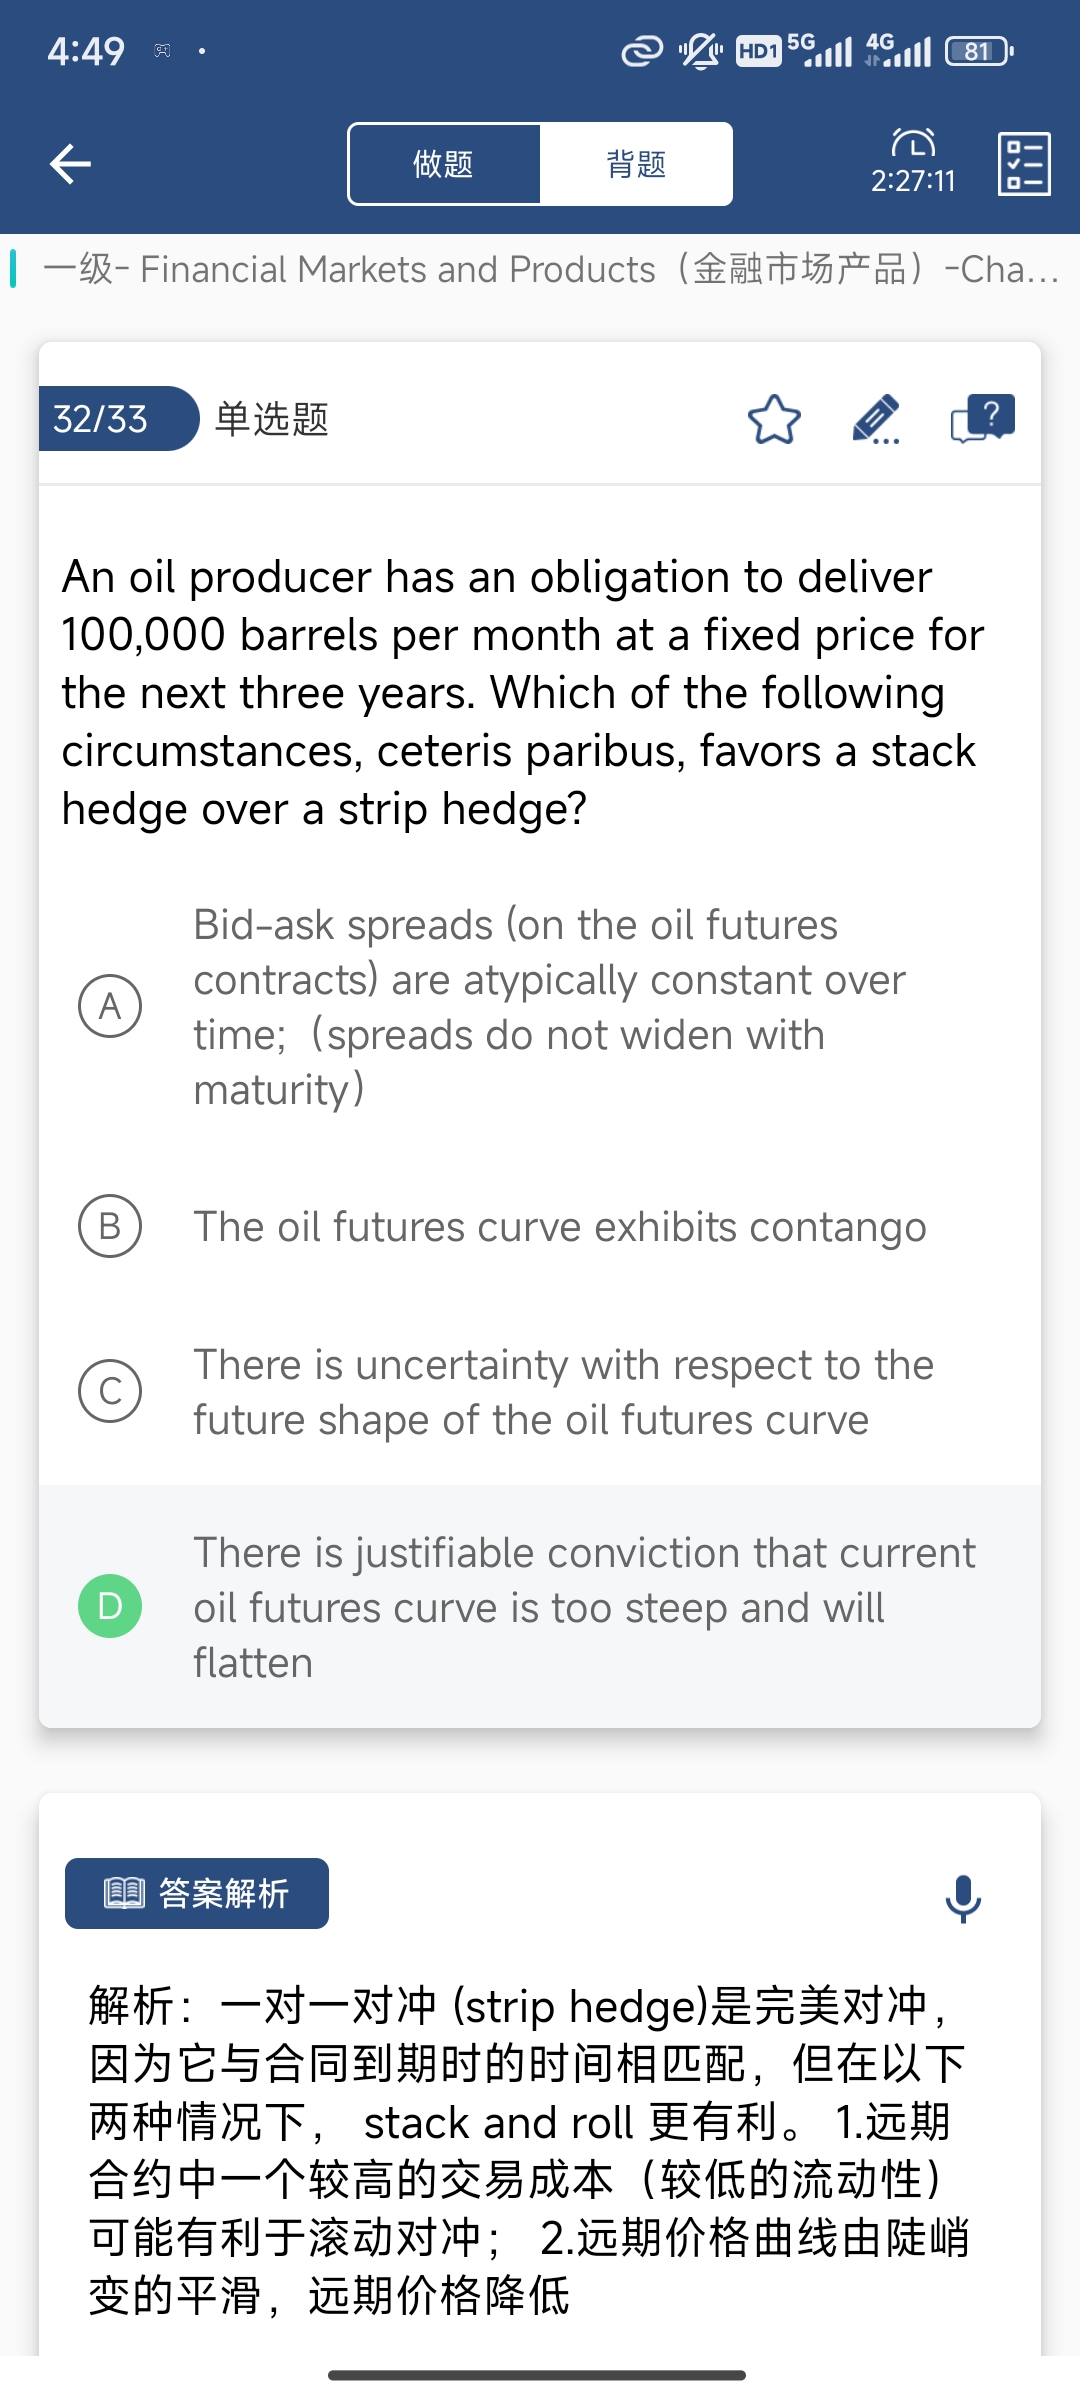Viewport: 1080px width, 2400px height.
Task: Choose the contango answer text
Action: (560, 1227)
